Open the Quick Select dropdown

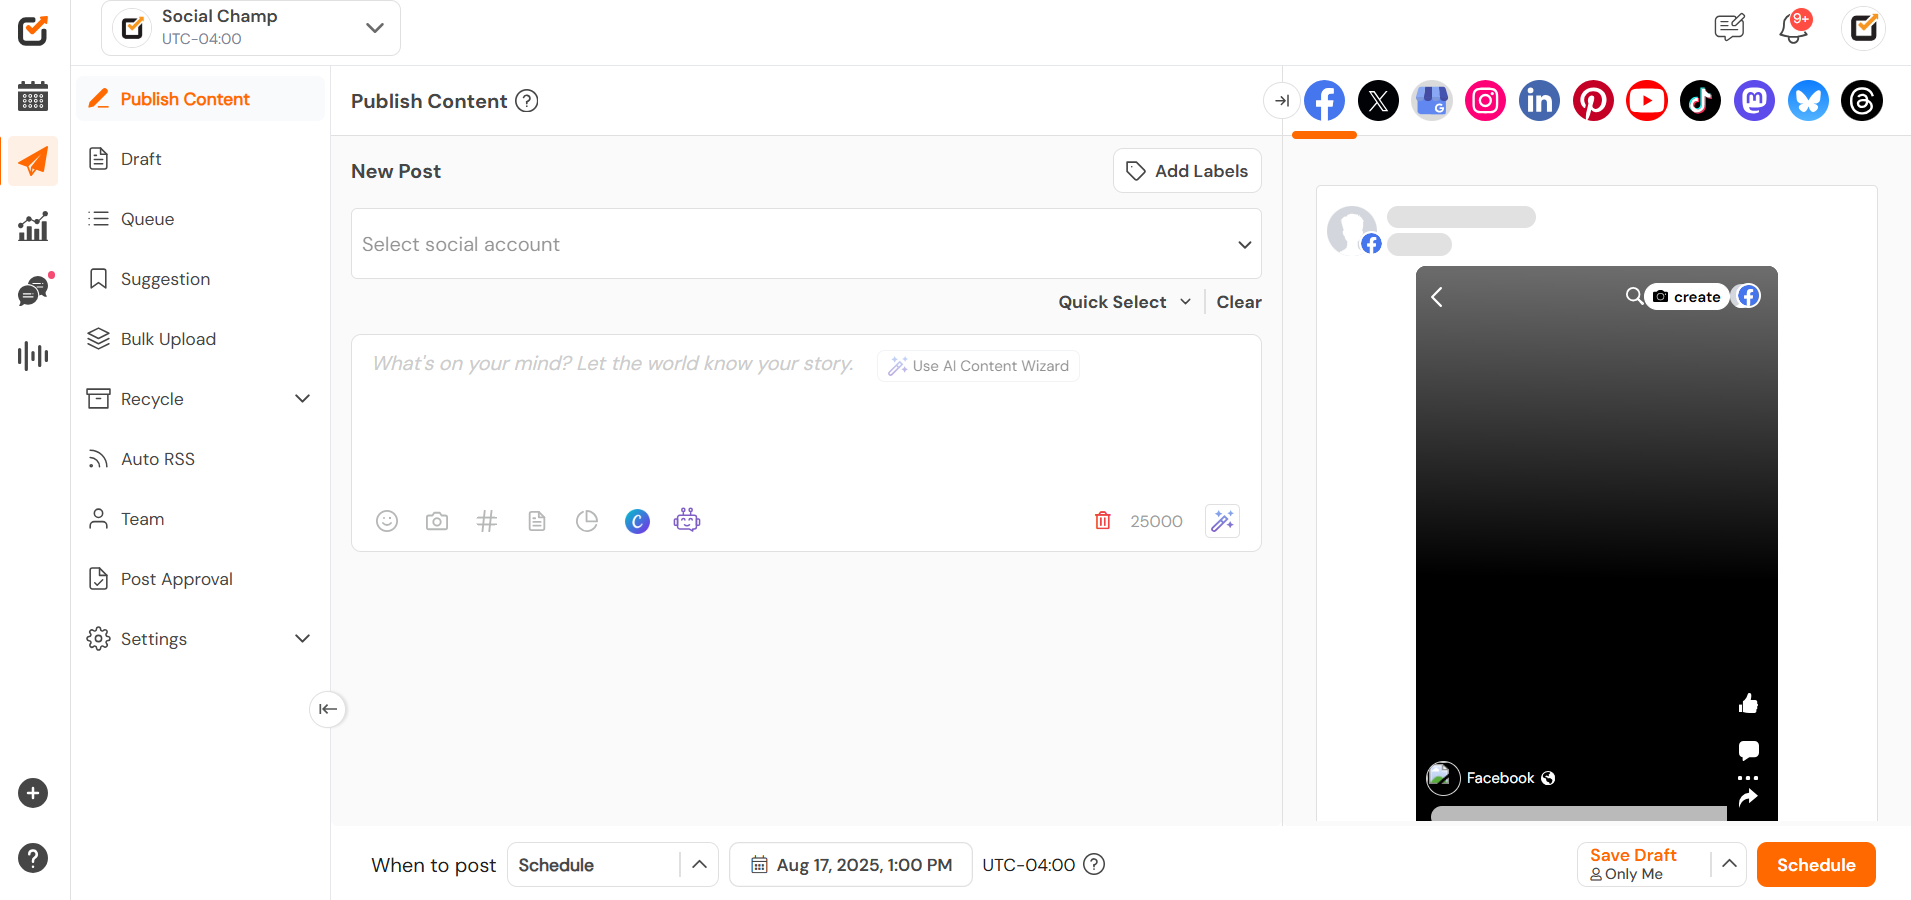[x=1124, y=302]
